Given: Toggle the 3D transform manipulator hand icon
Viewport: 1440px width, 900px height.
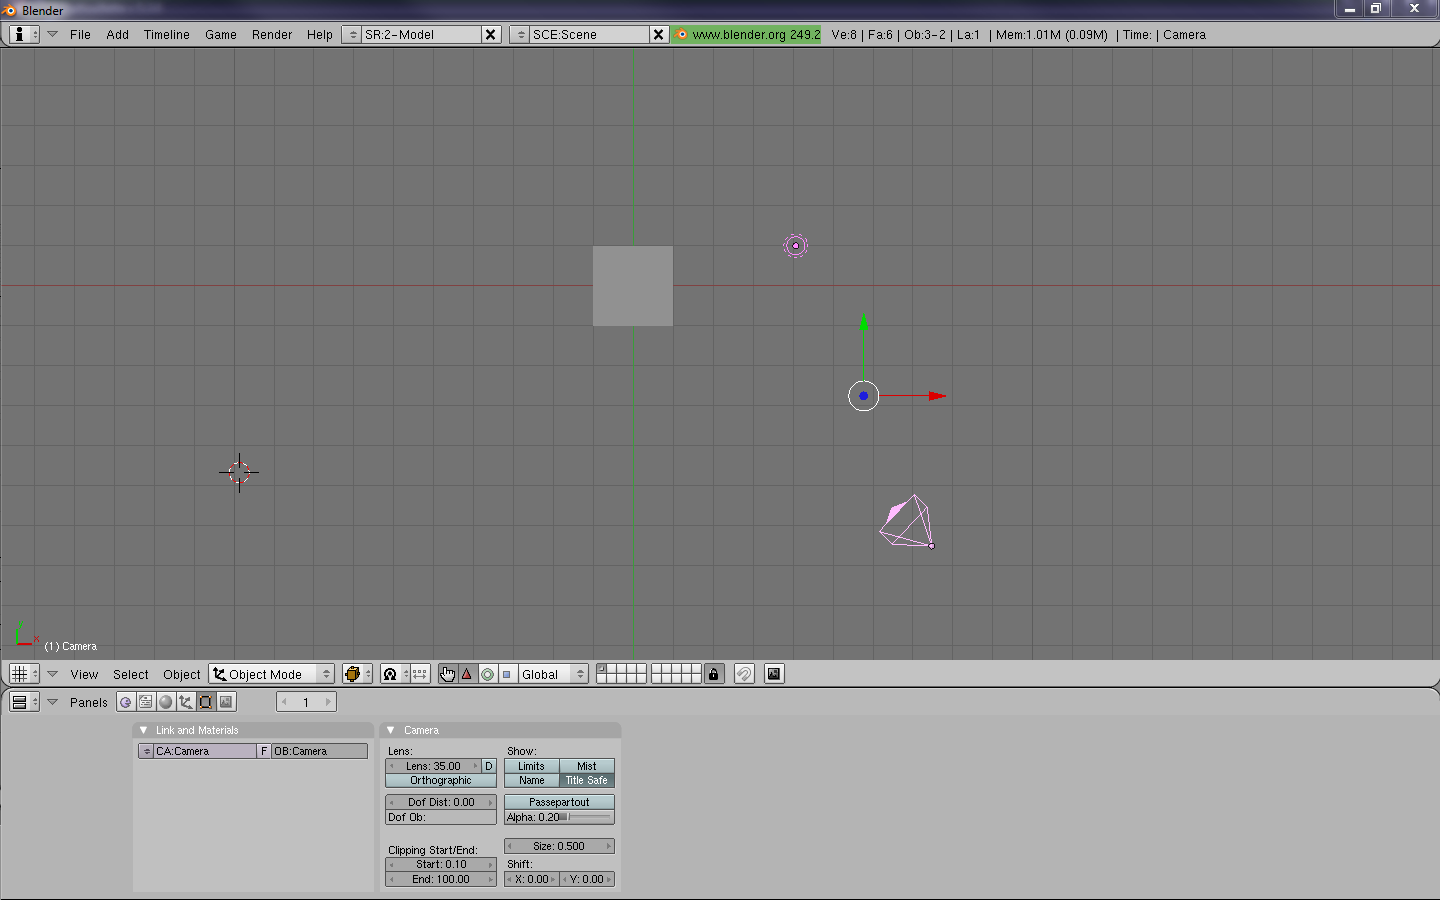Looking at the screenshot, I should coord(447,674).
